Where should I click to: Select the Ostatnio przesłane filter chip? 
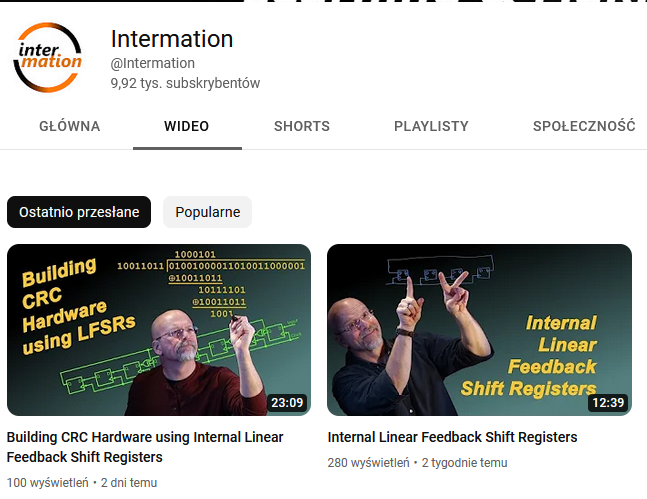point(79,212)
